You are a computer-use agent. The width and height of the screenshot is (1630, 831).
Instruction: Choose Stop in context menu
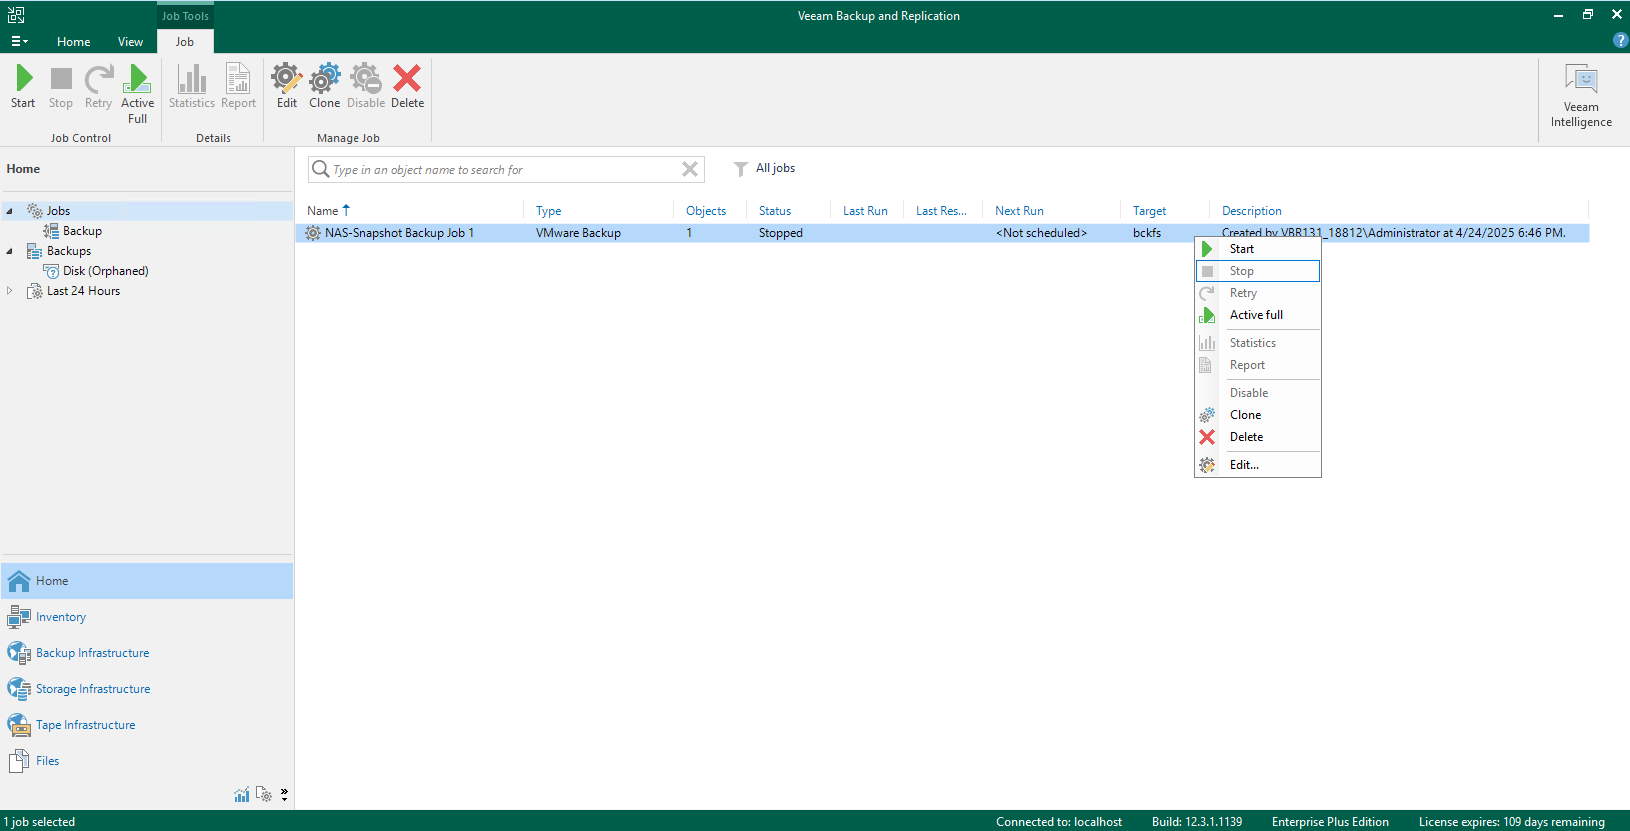coord(1258,271)
